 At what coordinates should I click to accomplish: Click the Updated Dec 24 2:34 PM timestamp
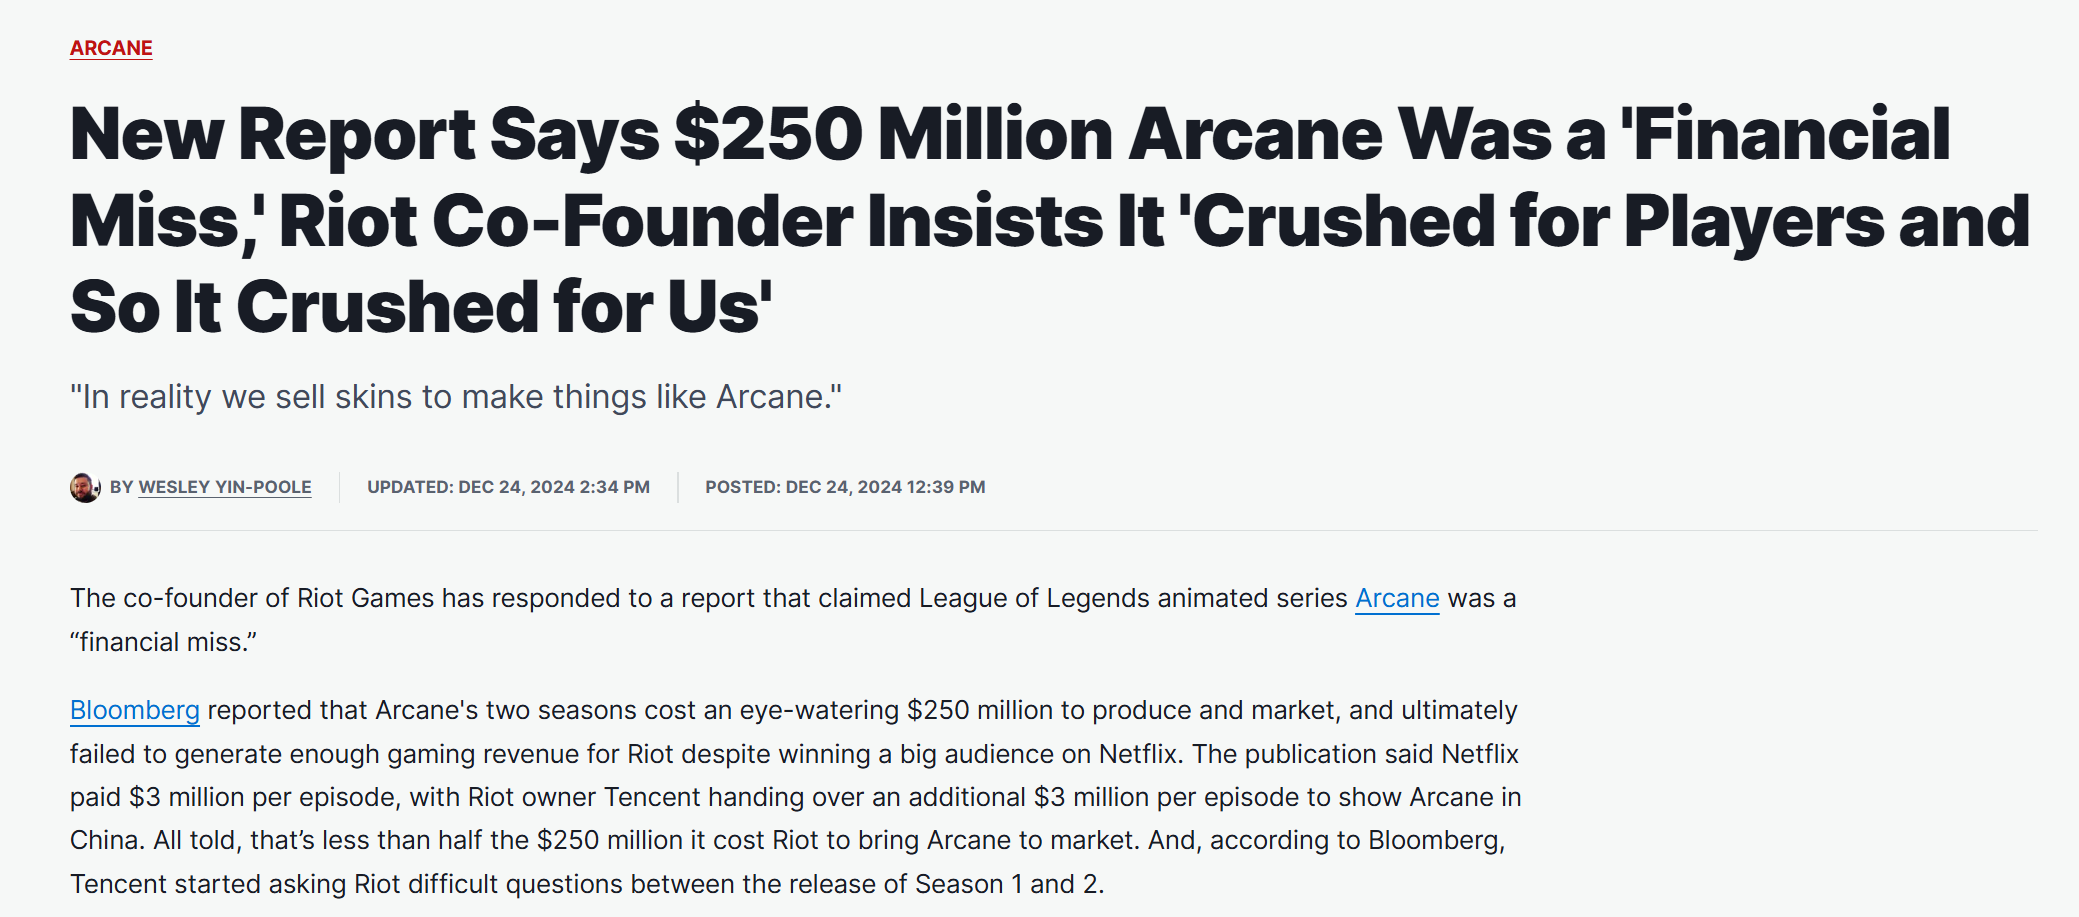(x=508, y=487)
